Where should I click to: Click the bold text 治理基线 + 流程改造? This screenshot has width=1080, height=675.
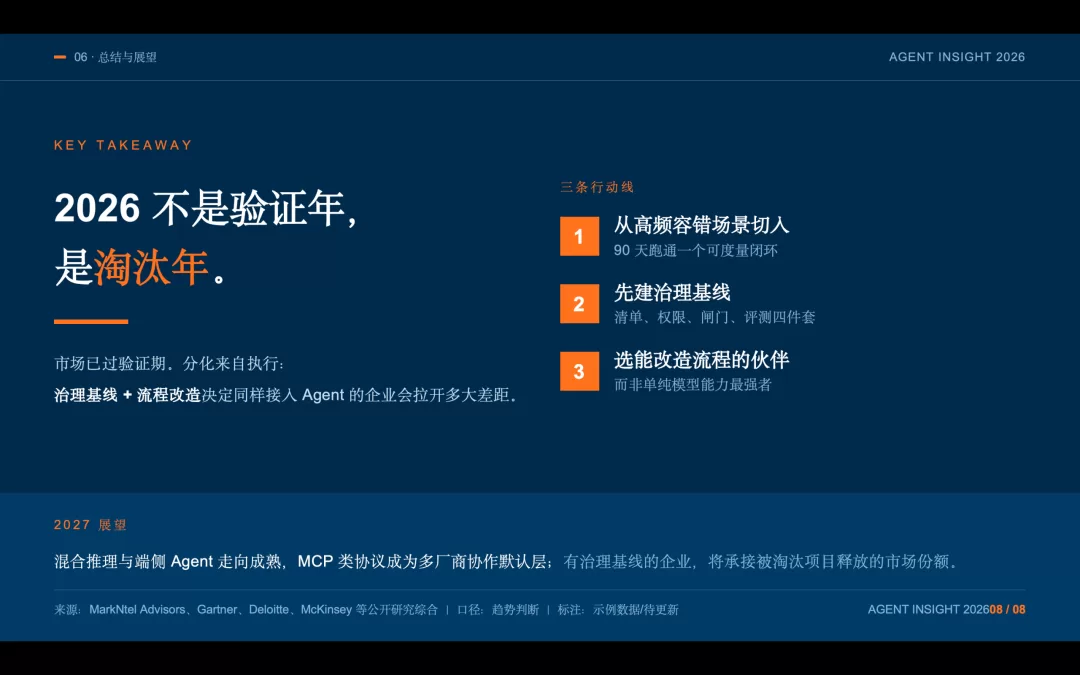point(127,395)
